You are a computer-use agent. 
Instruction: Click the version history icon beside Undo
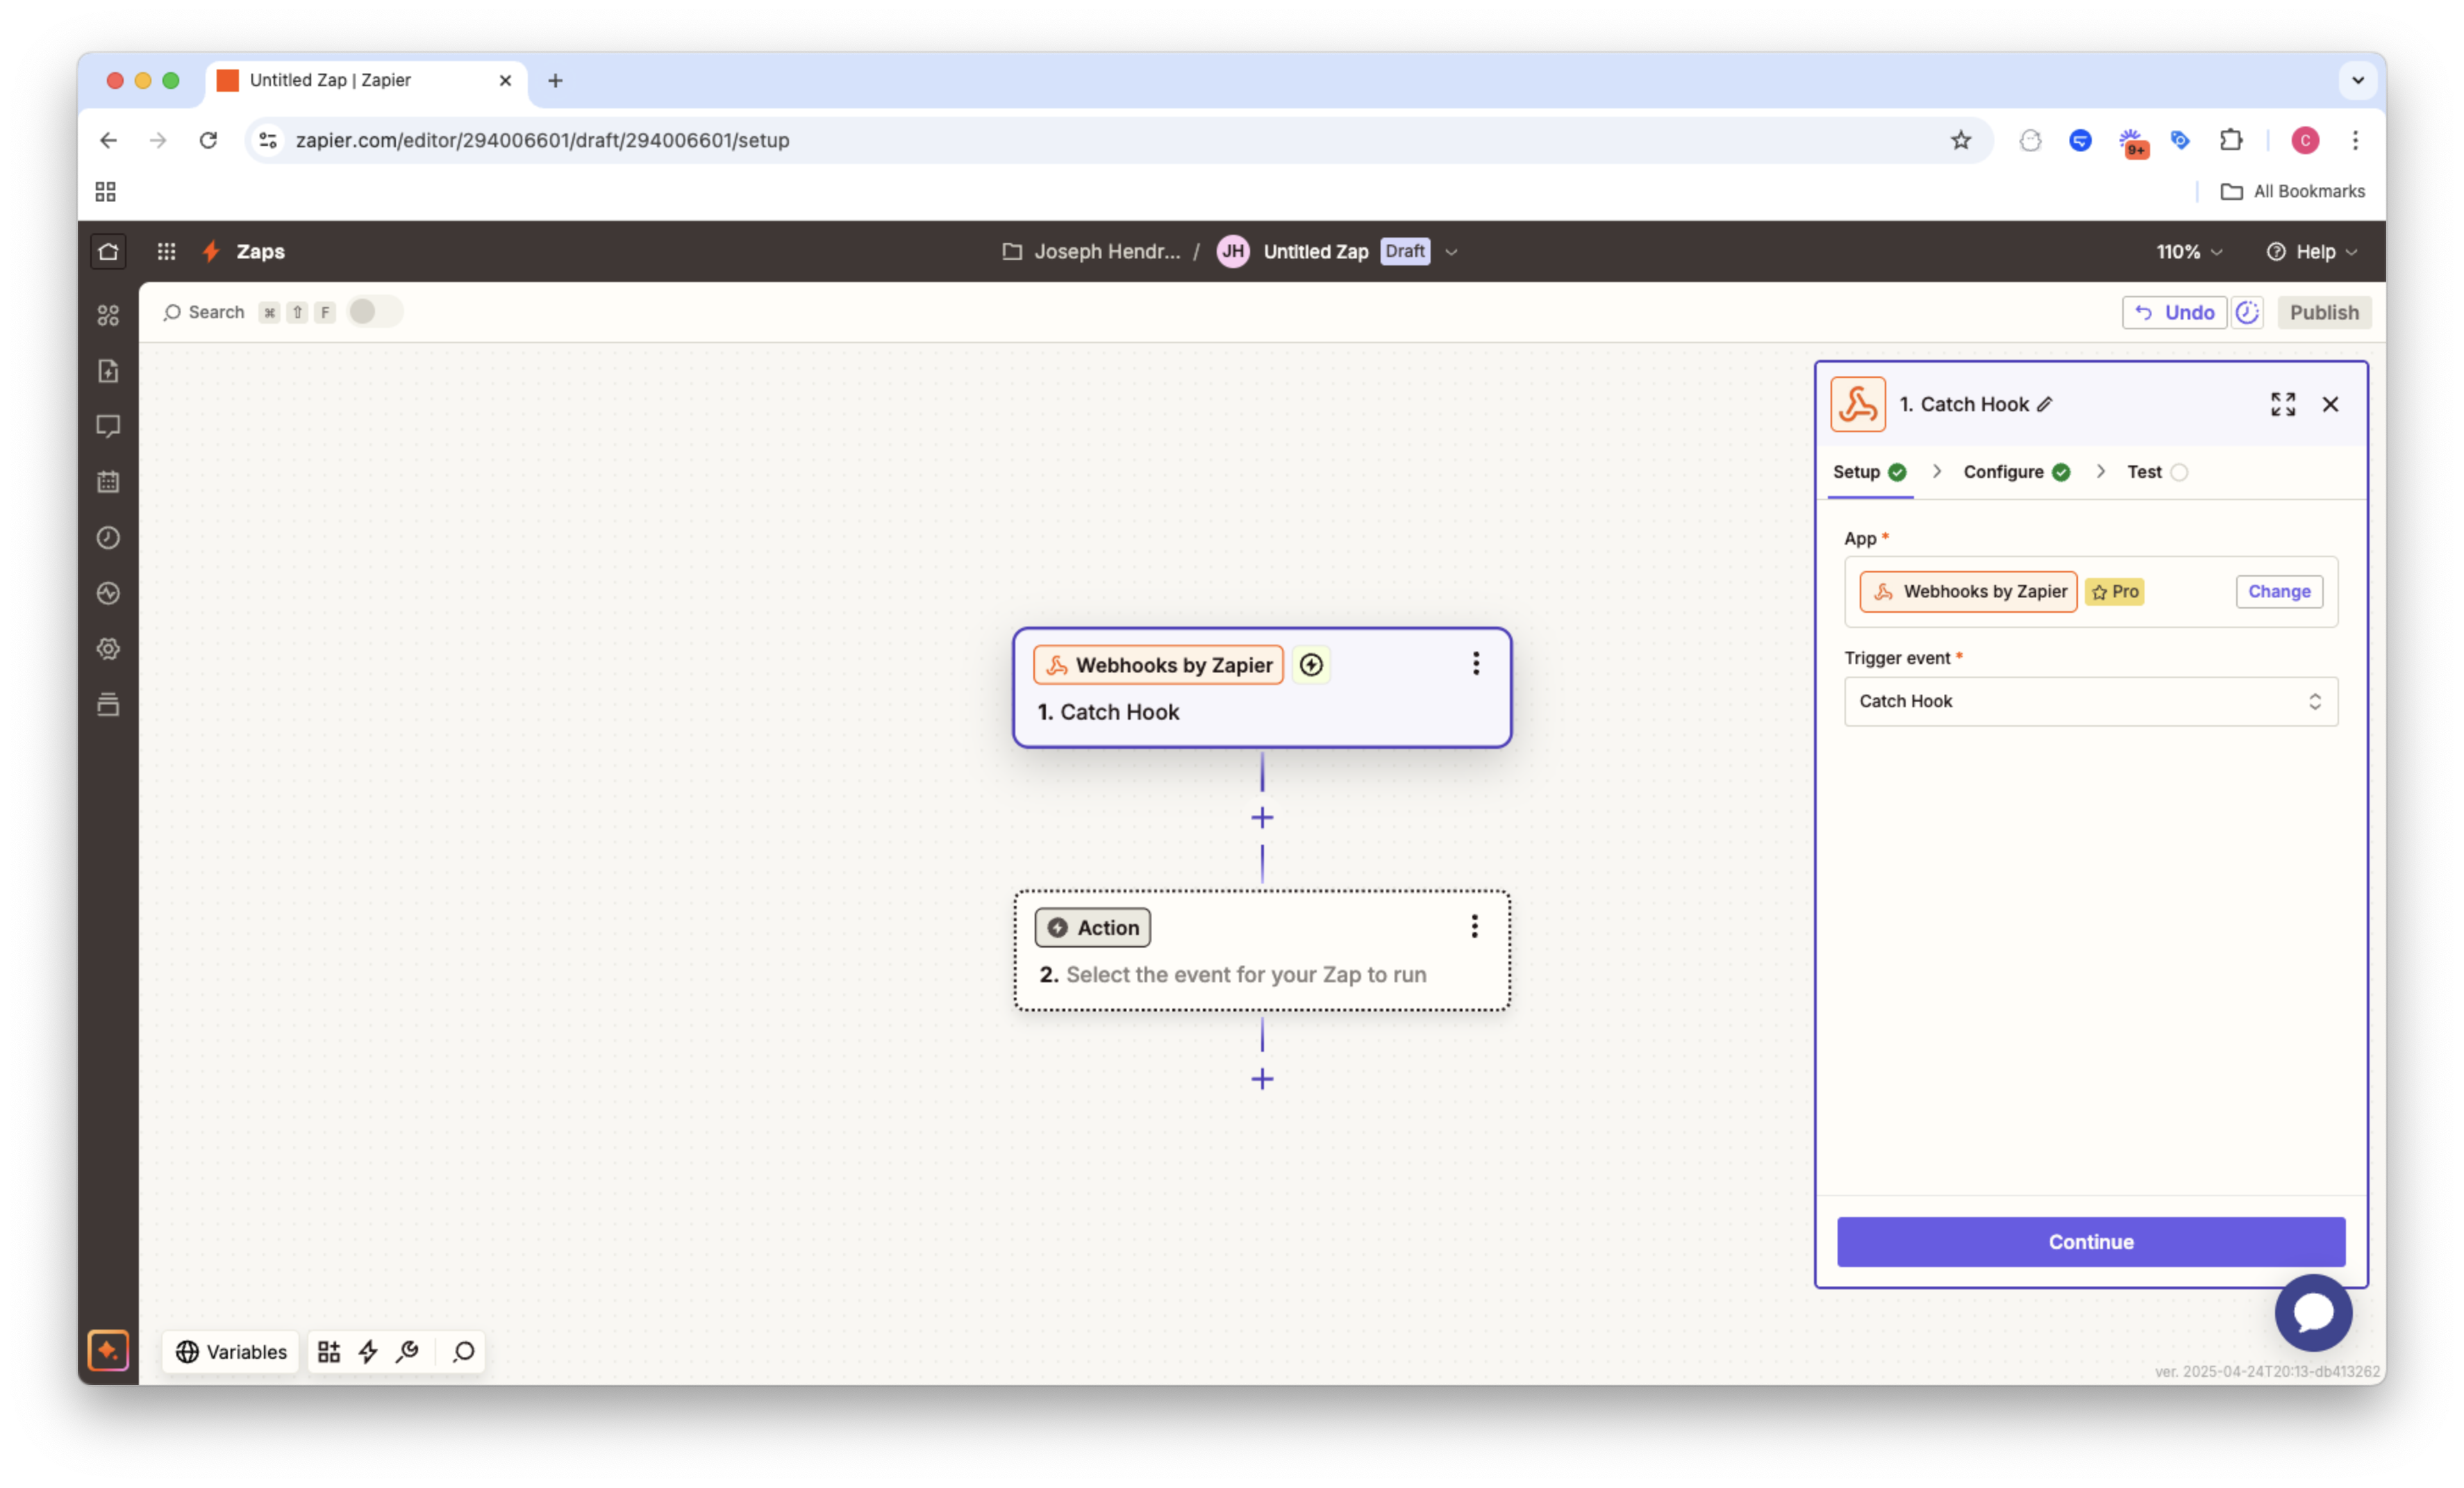[2247, 312]
